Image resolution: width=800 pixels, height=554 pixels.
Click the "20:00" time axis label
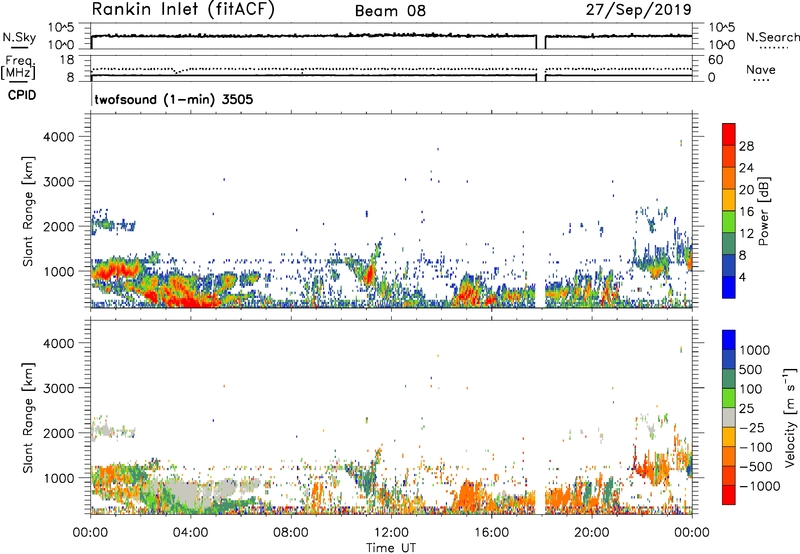click(592, 533)
